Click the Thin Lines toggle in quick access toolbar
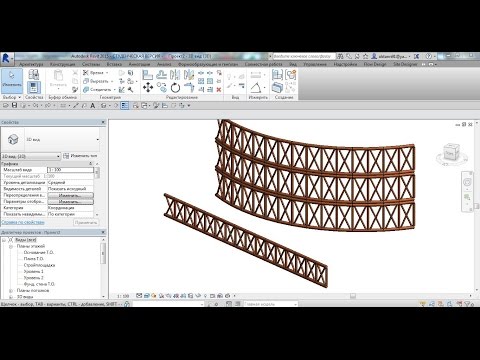 [124, 105]
